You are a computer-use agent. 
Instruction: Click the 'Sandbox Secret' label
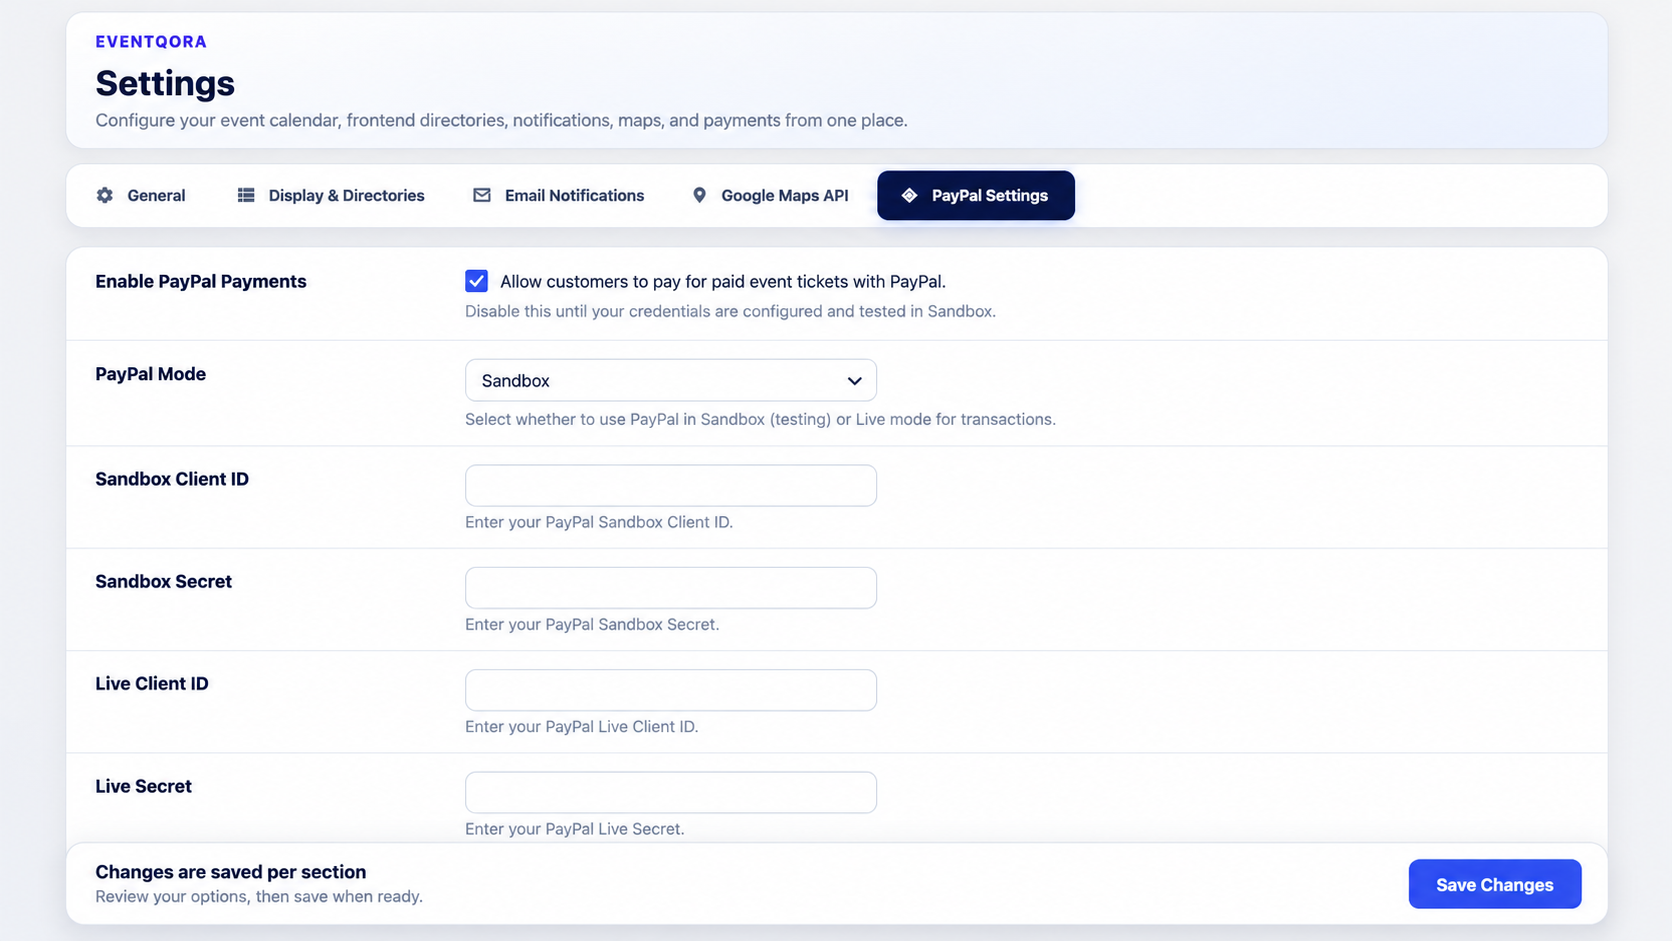pyautogui.click(x=164, y=581)
